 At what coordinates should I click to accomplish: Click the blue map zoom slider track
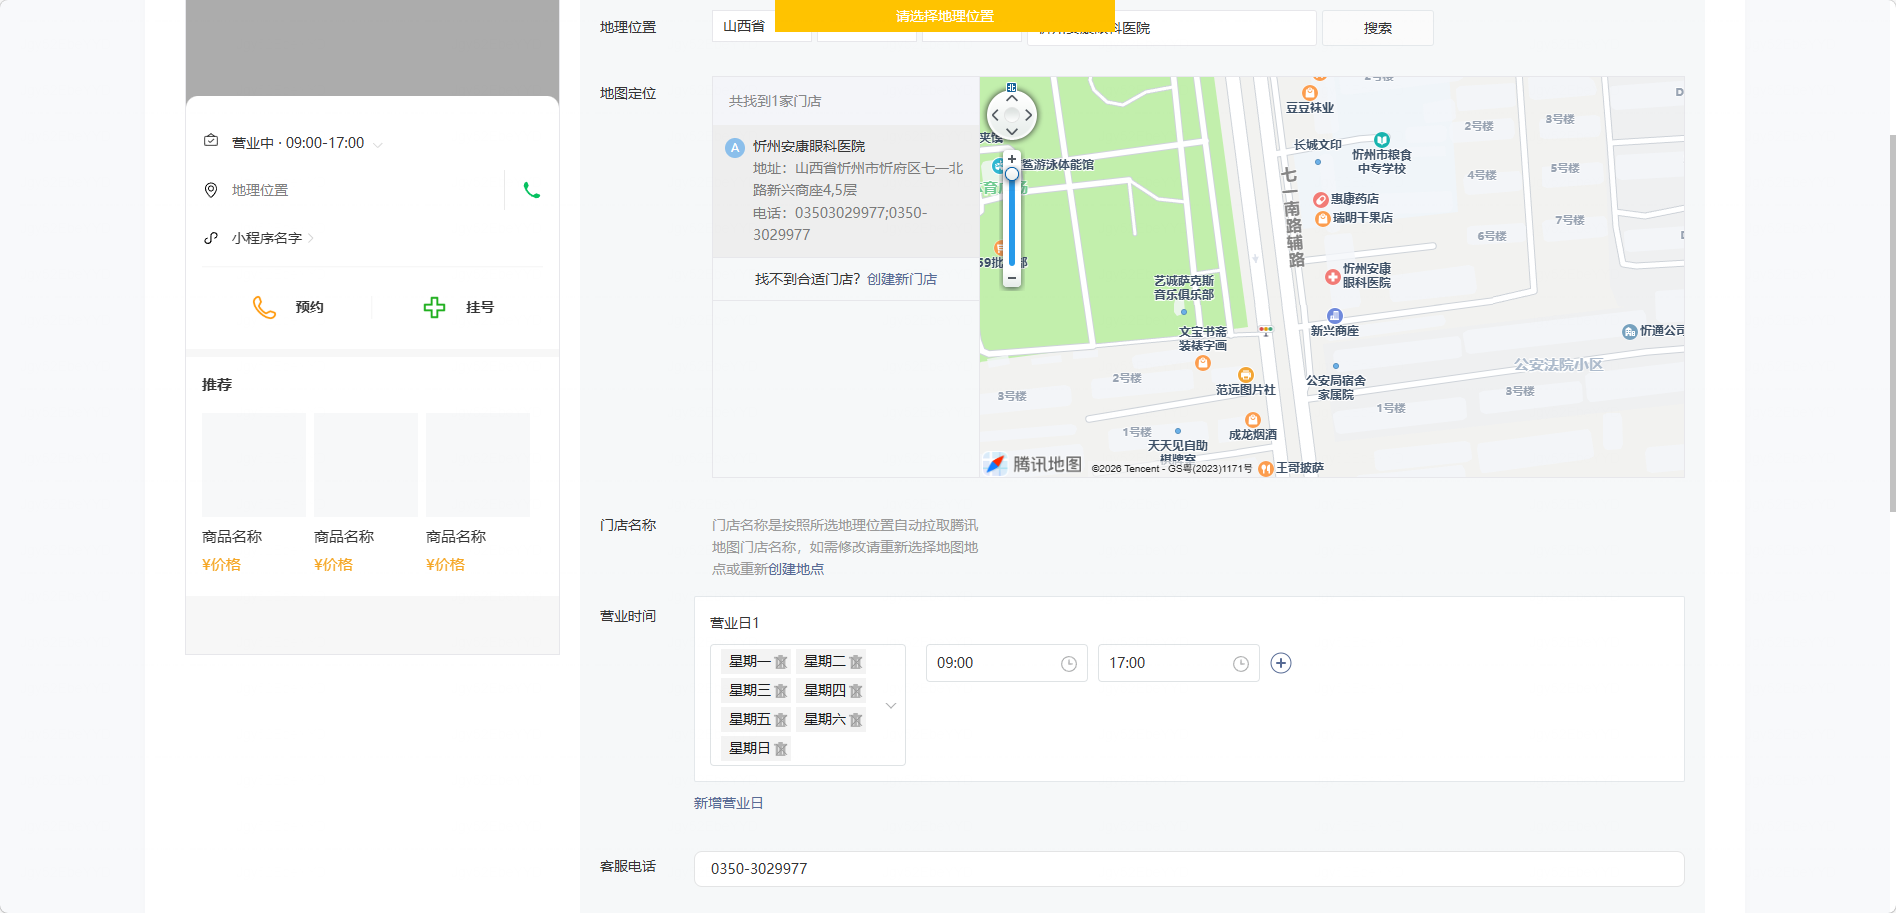point(1012,225)
